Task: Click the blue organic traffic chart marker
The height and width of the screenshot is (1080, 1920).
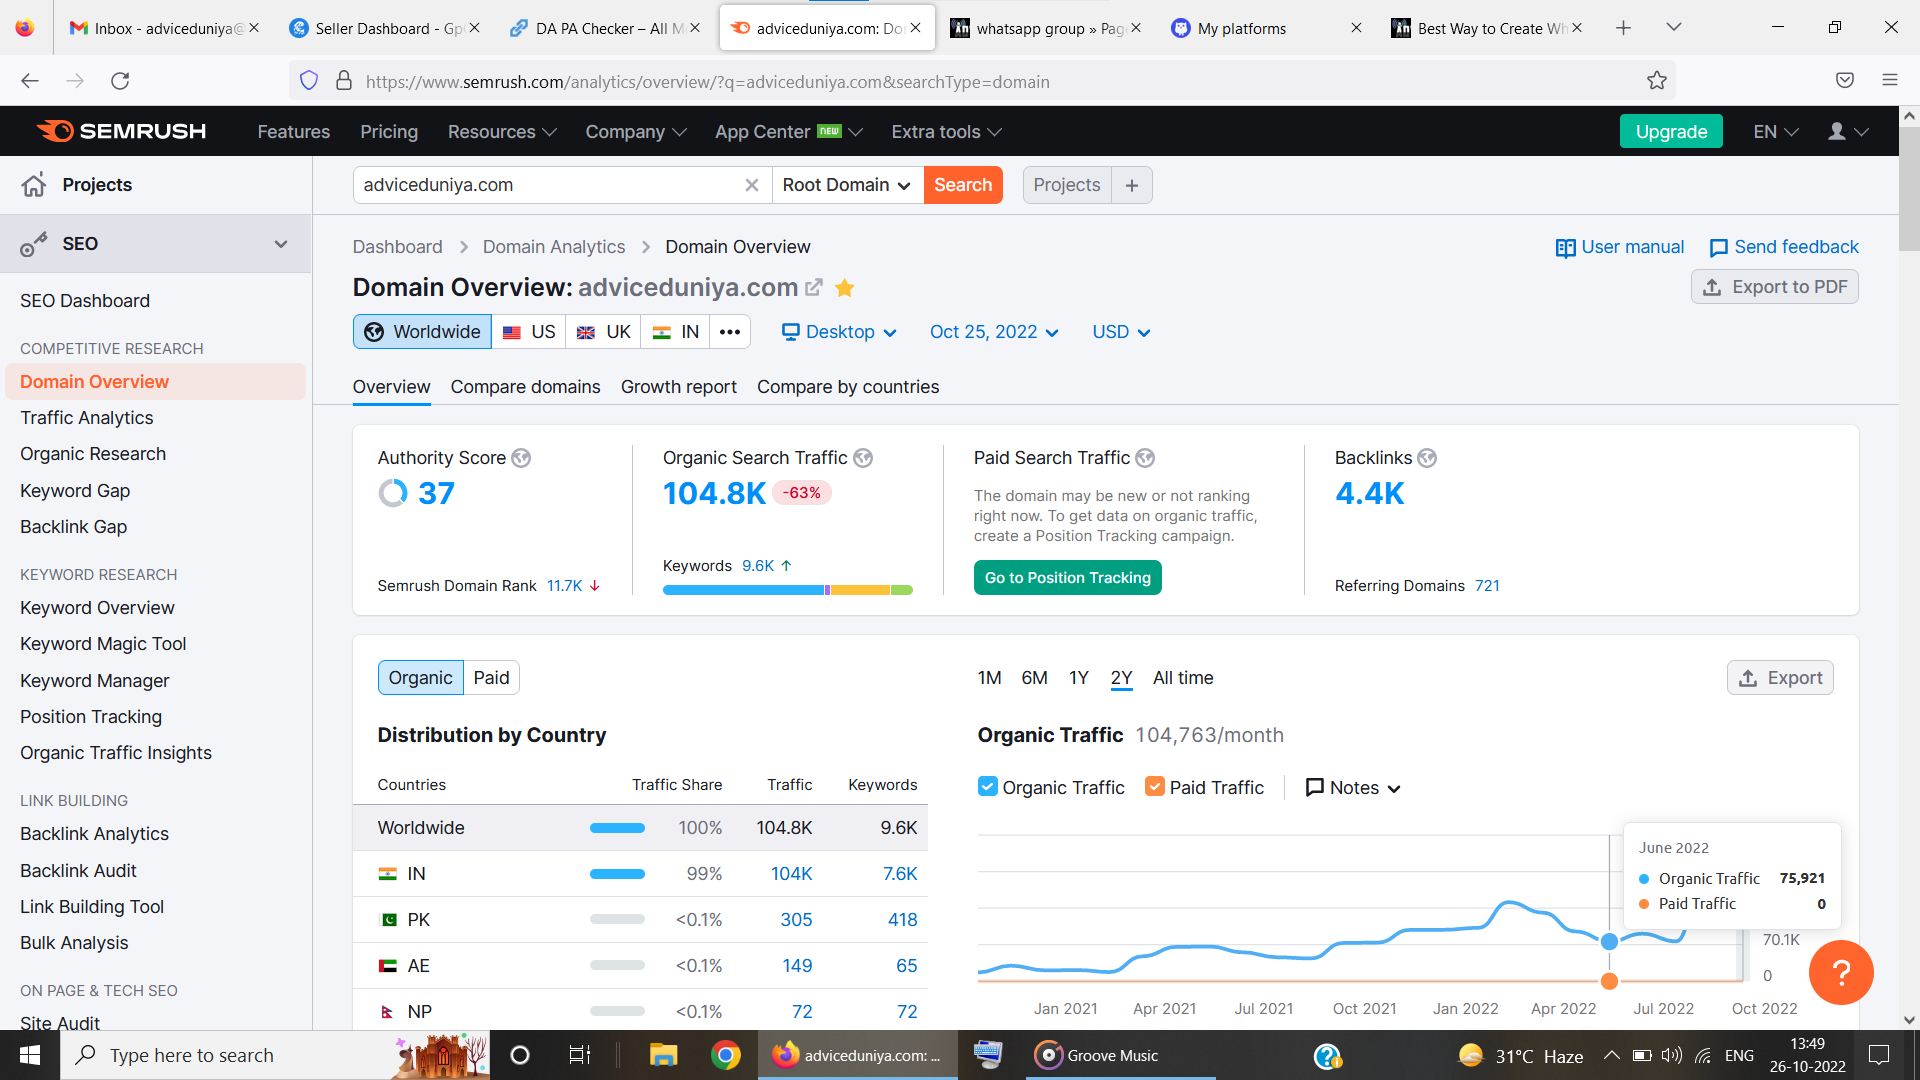Action: (1609, 941)
